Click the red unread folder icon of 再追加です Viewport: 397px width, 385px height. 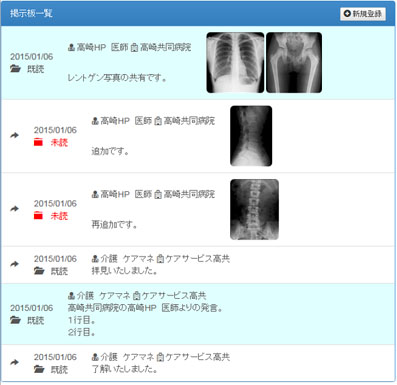tap(38, 216)
